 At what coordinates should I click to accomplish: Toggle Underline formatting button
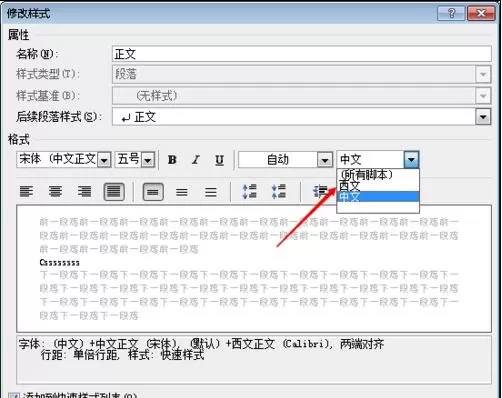pyautogui.click(x=219, y=160)
